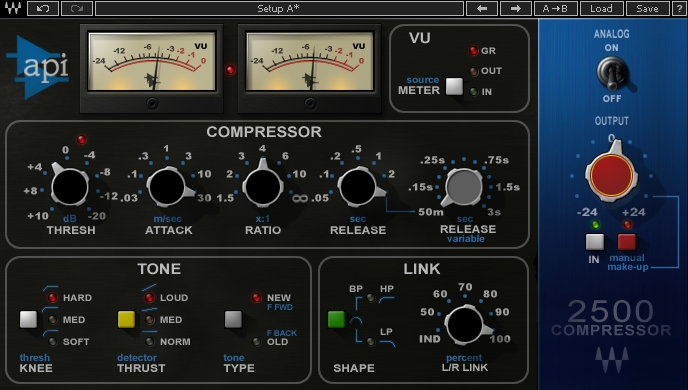Open the help question mark
This screenshot has width=688, height=390.
point(679,8)
